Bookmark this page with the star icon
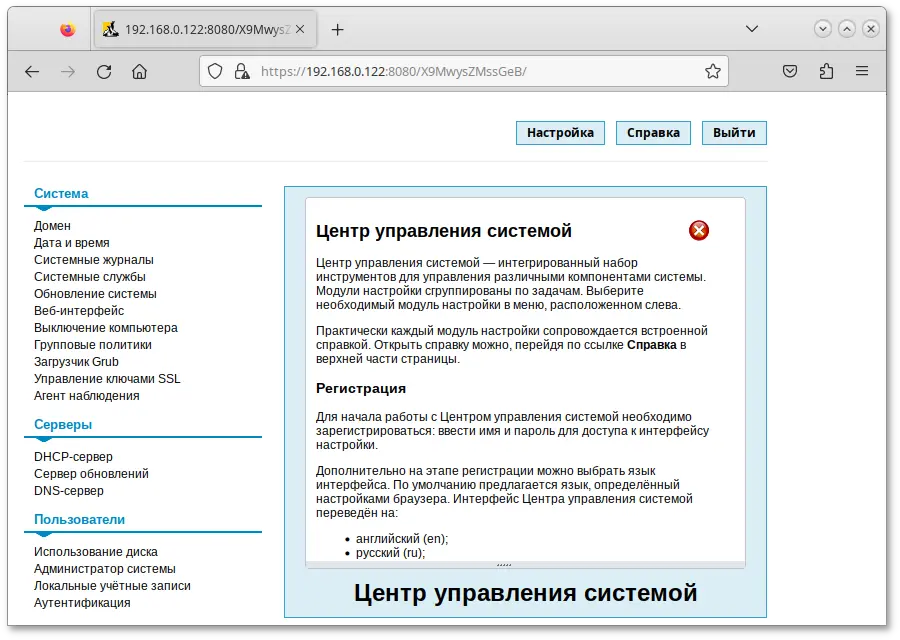Screen dimensions: 900x640 (713, 71)
